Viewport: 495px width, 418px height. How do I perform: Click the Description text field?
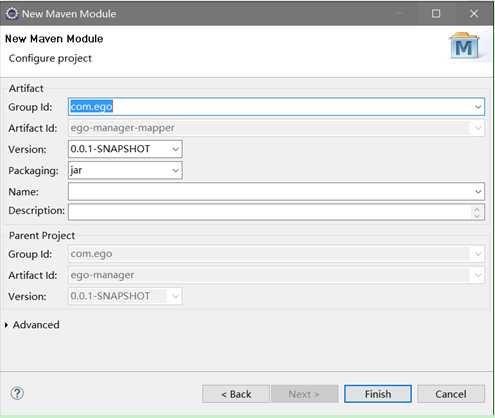click(276, 212)
